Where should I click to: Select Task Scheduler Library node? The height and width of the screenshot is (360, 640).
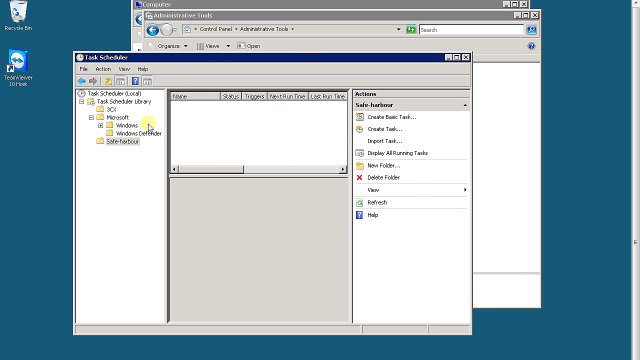[x=124, y=102]
